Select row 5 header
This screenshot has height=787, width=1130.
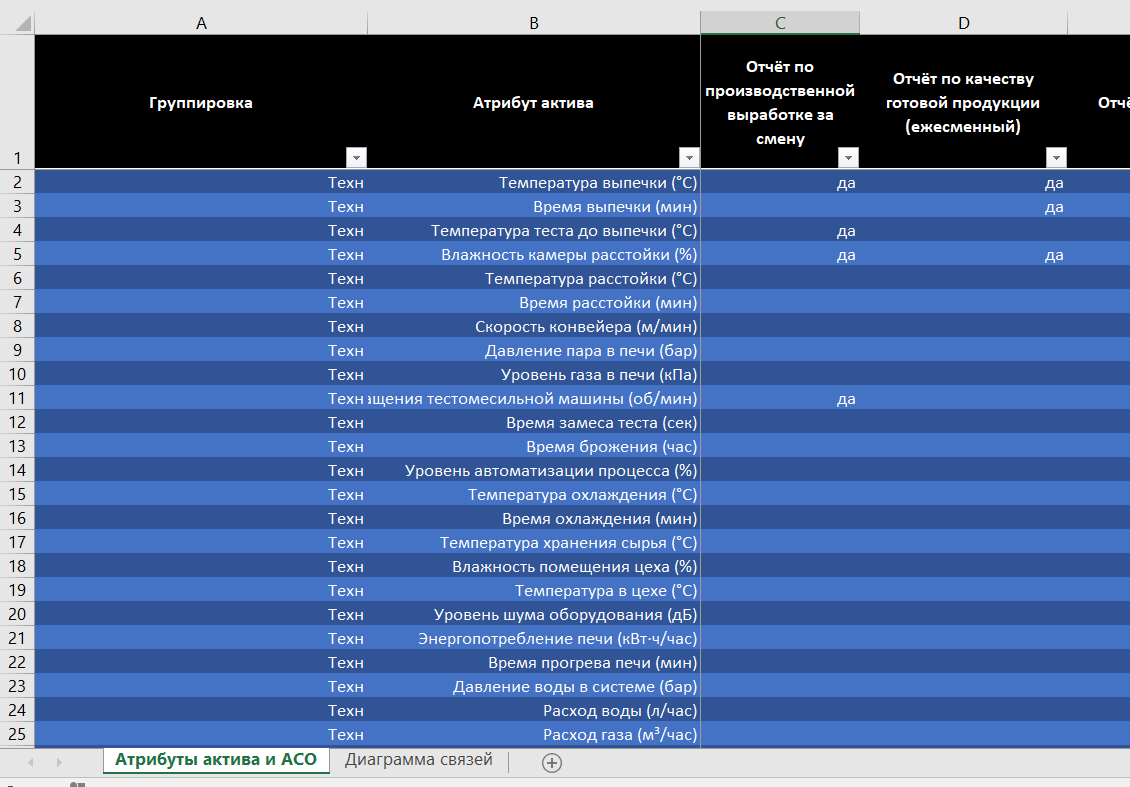tap(17, 254)
